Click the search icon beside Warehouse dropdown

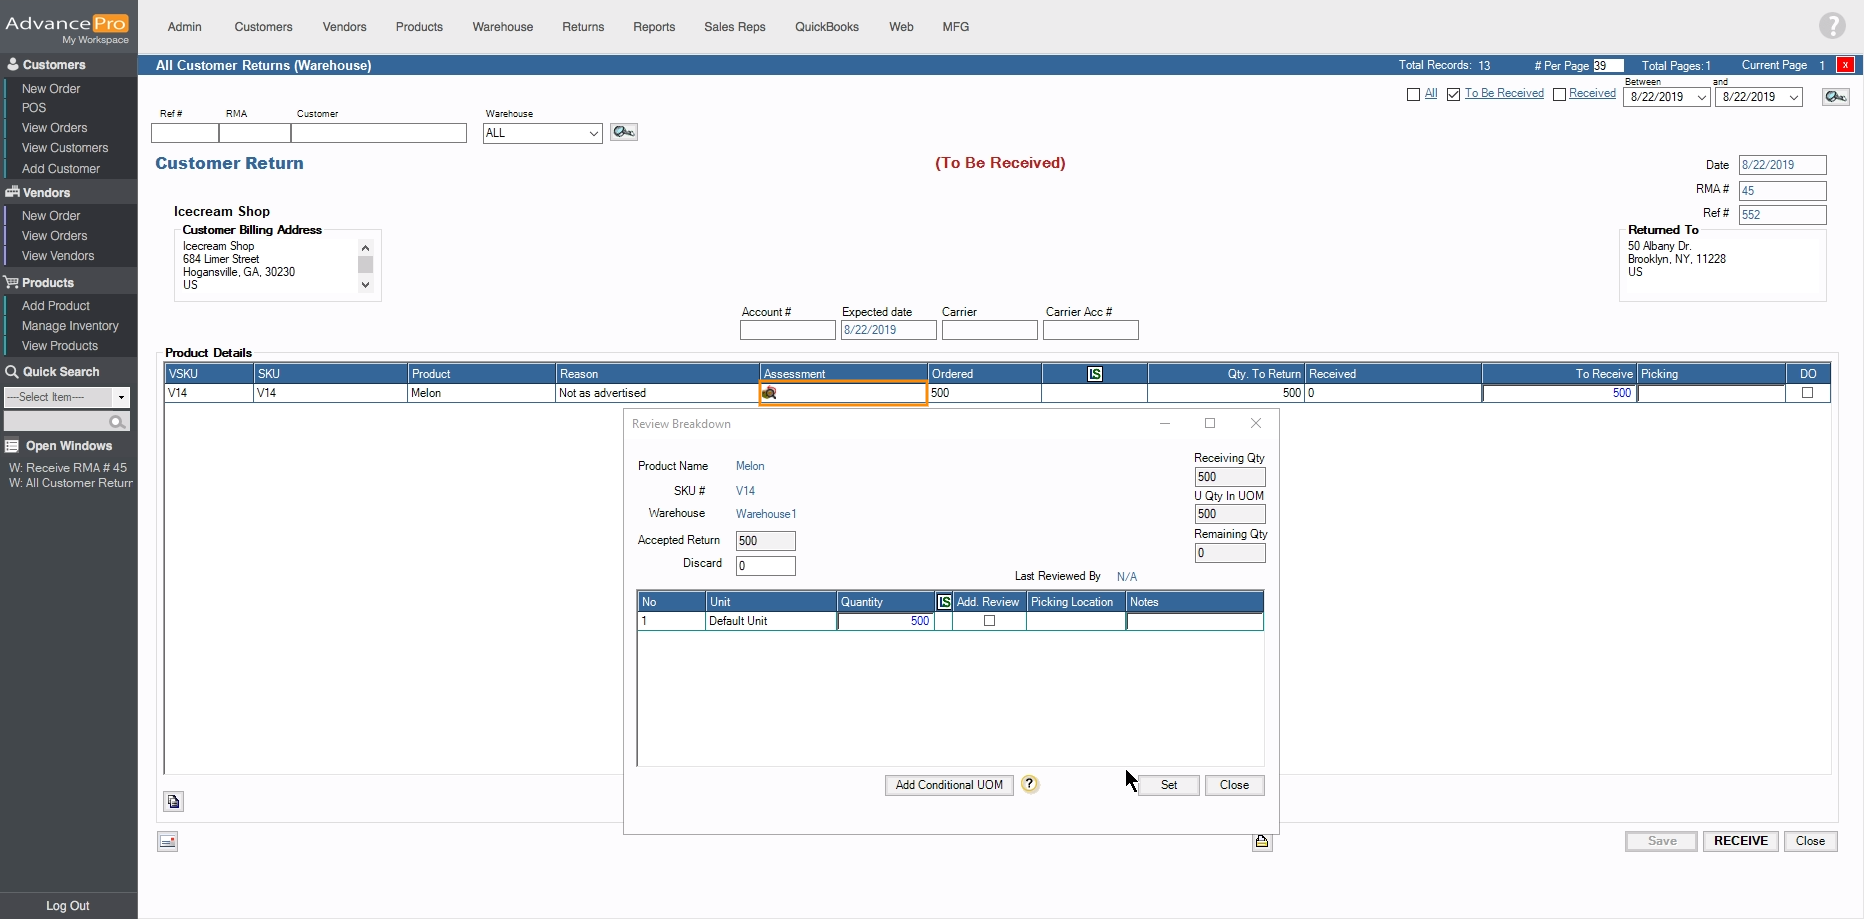point(624,132)
